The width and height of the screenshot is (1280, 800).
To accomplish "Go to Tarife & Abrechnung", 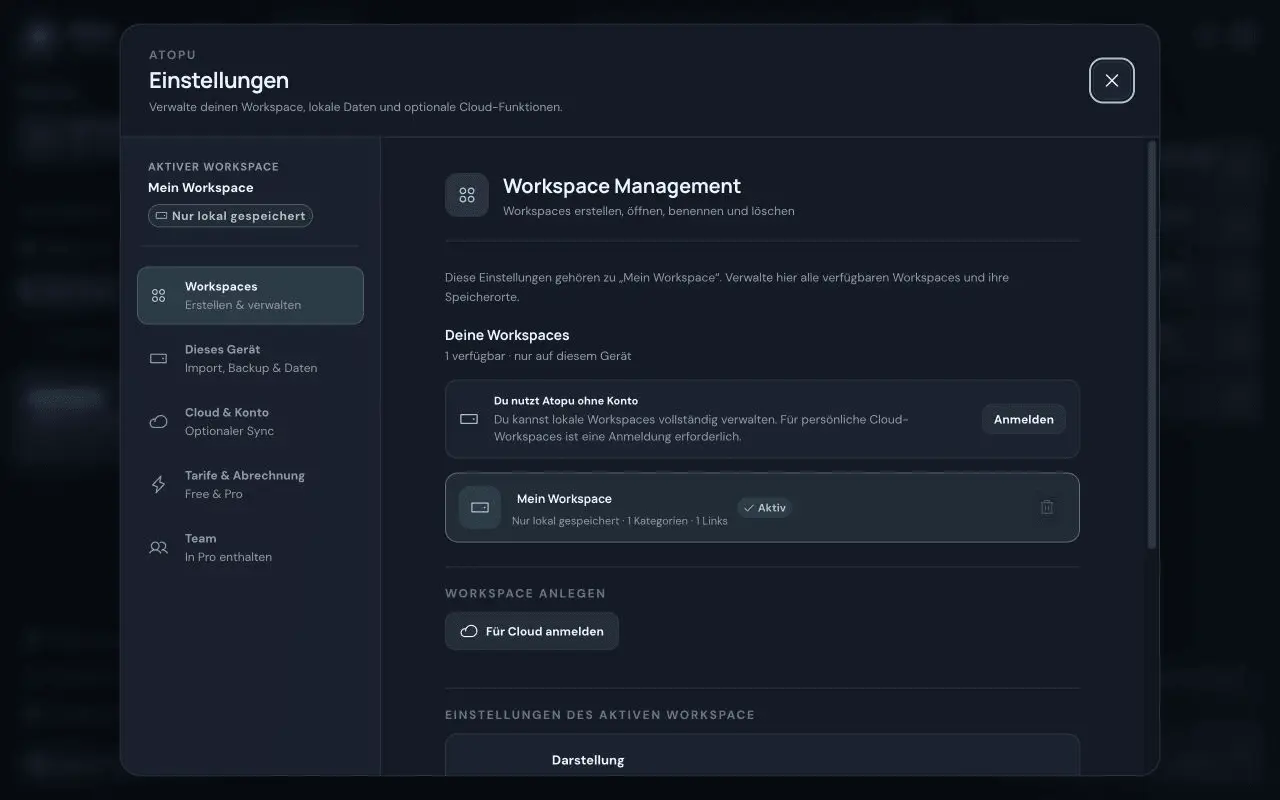I will (250, 484).
